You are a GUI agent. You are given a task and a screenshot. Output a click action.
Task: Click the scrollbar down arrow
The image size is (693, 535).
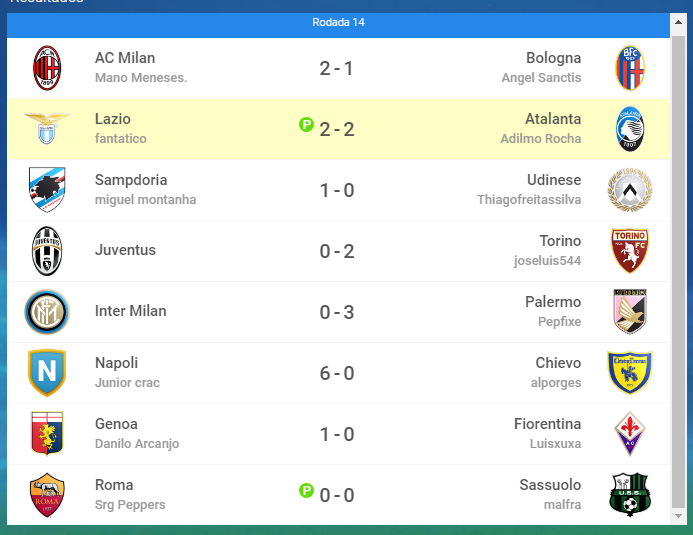(678, 516)
